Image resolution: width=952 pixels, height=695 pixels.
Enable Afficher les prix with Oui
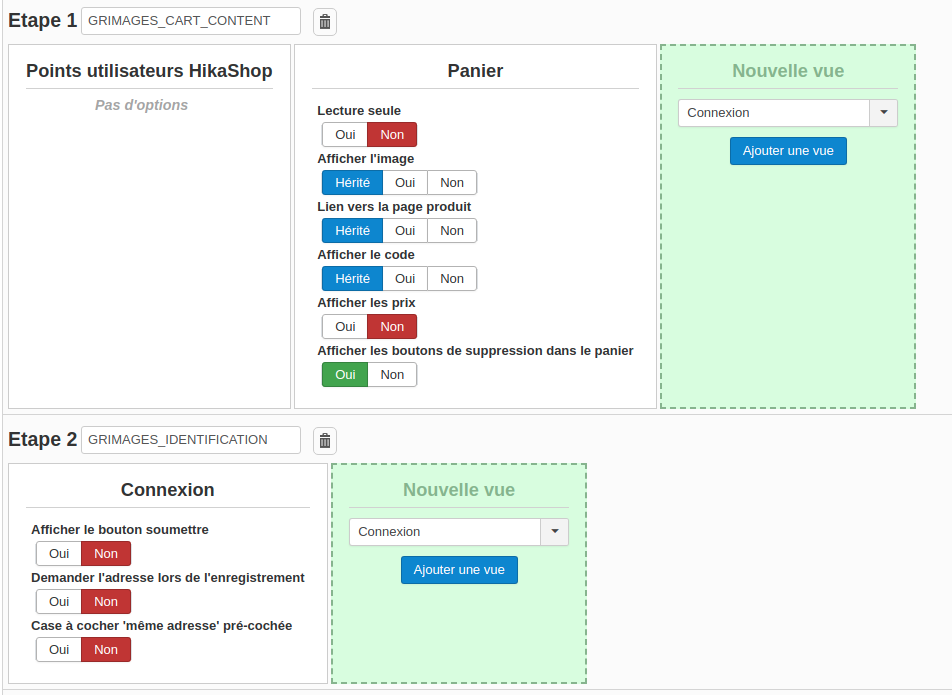tap(345, 327)
